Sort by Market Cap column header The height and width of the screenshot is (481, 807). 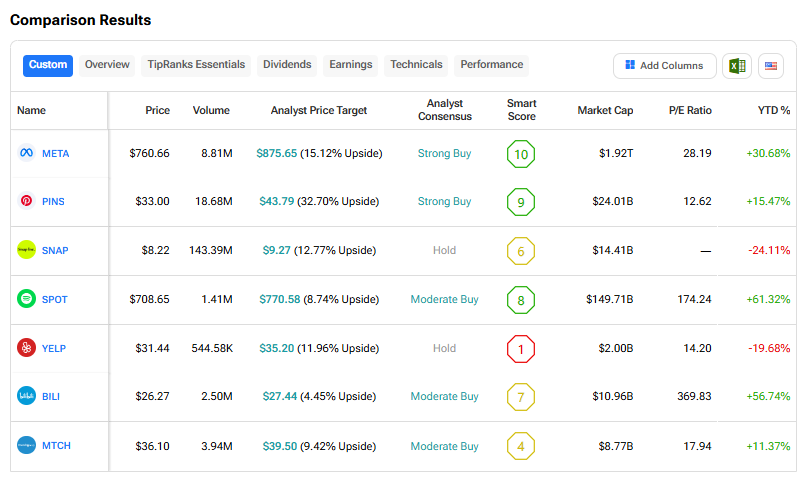tap(605, 110)
